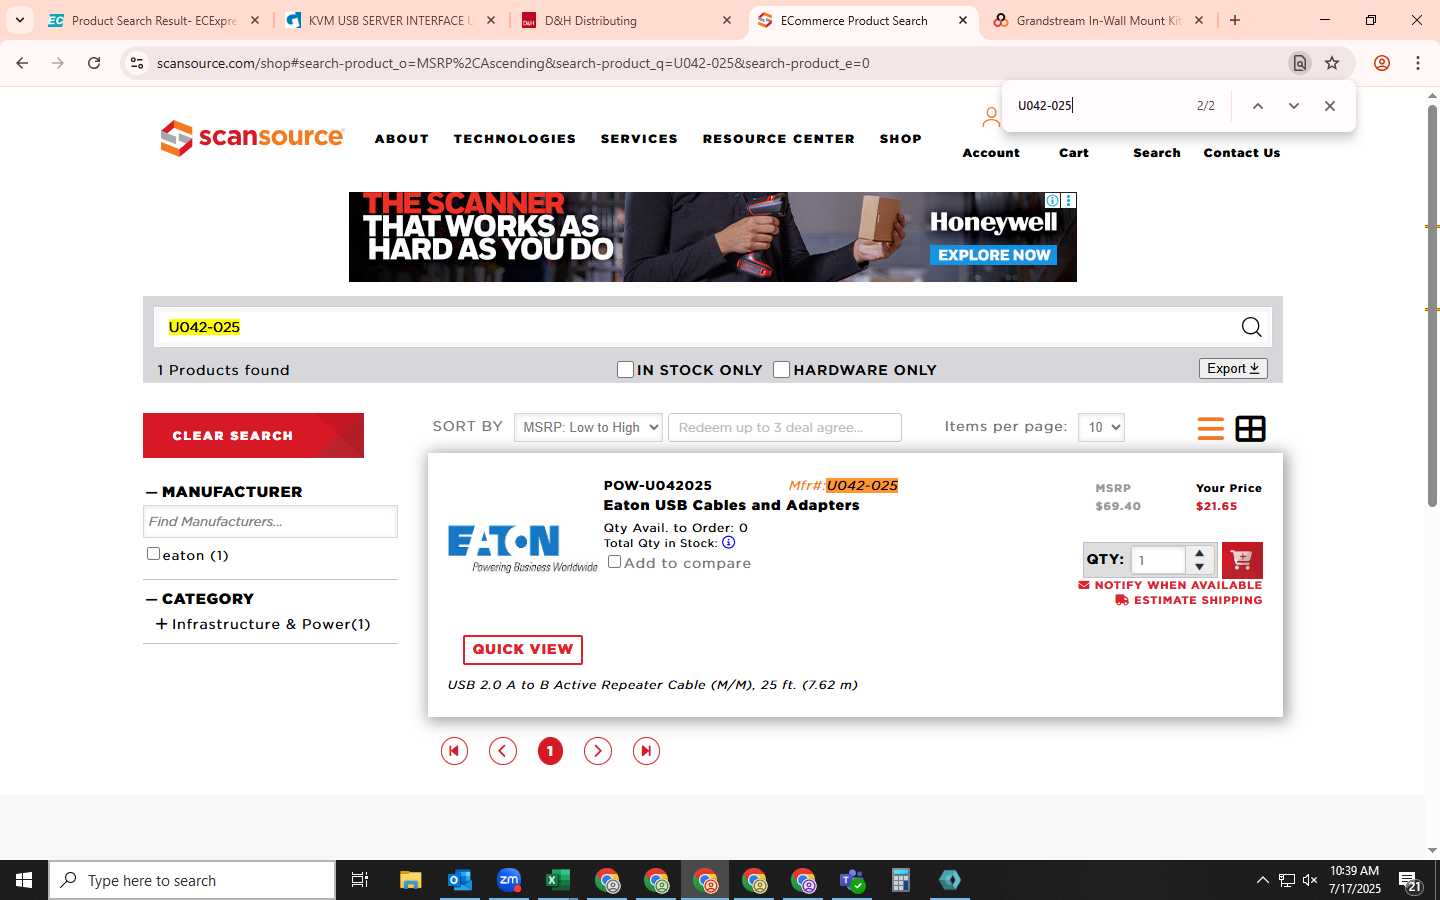The image size is (1440, 900).
Task: Click the QTY input field
Action: pyautogui.click(x=1158, y=560)
